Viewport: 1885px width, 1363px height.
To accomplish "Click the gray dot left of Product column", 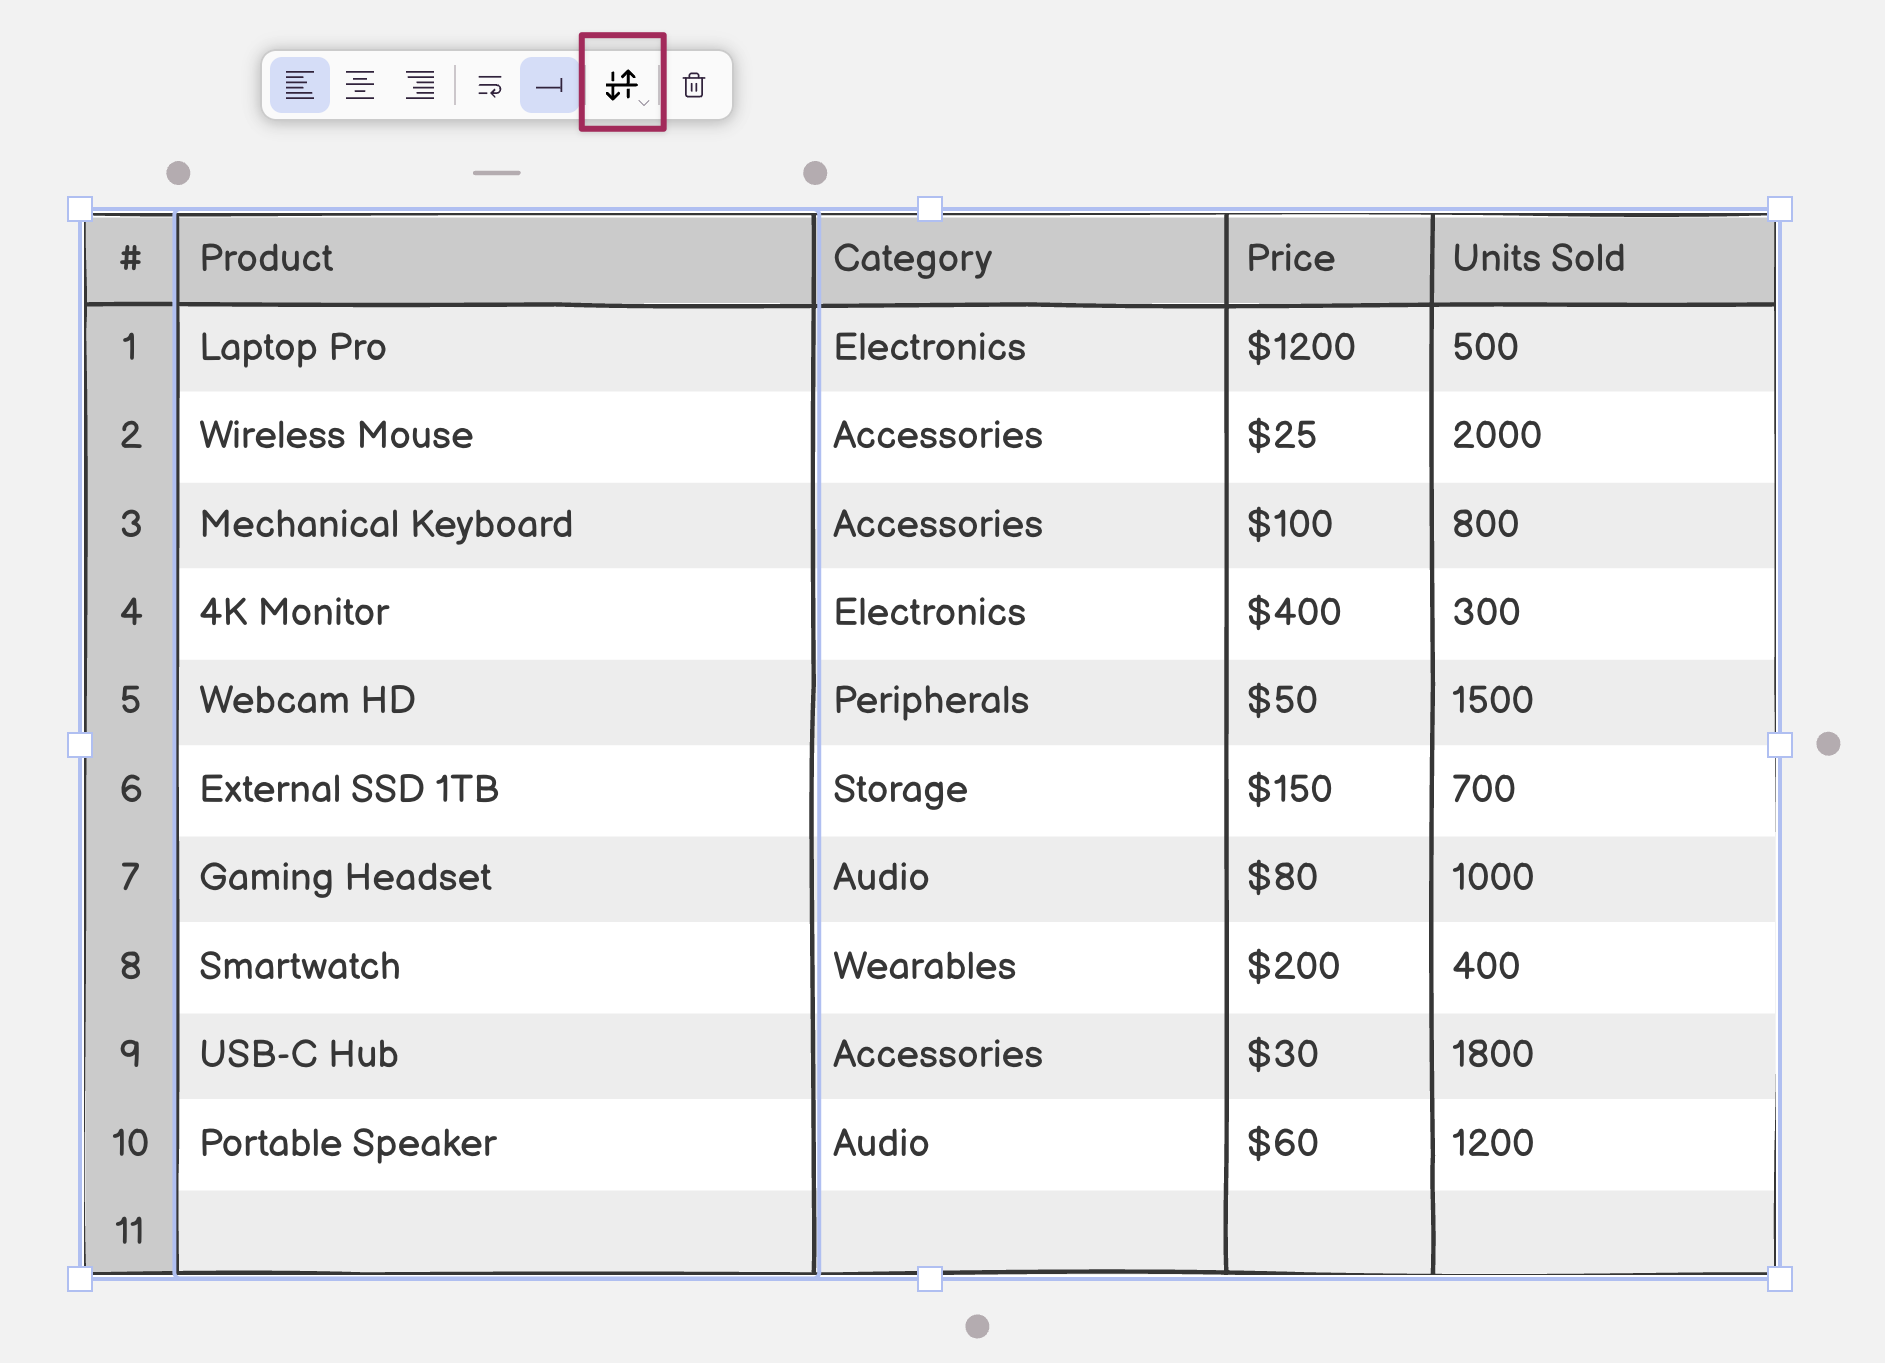I will [x=178, y=173].
